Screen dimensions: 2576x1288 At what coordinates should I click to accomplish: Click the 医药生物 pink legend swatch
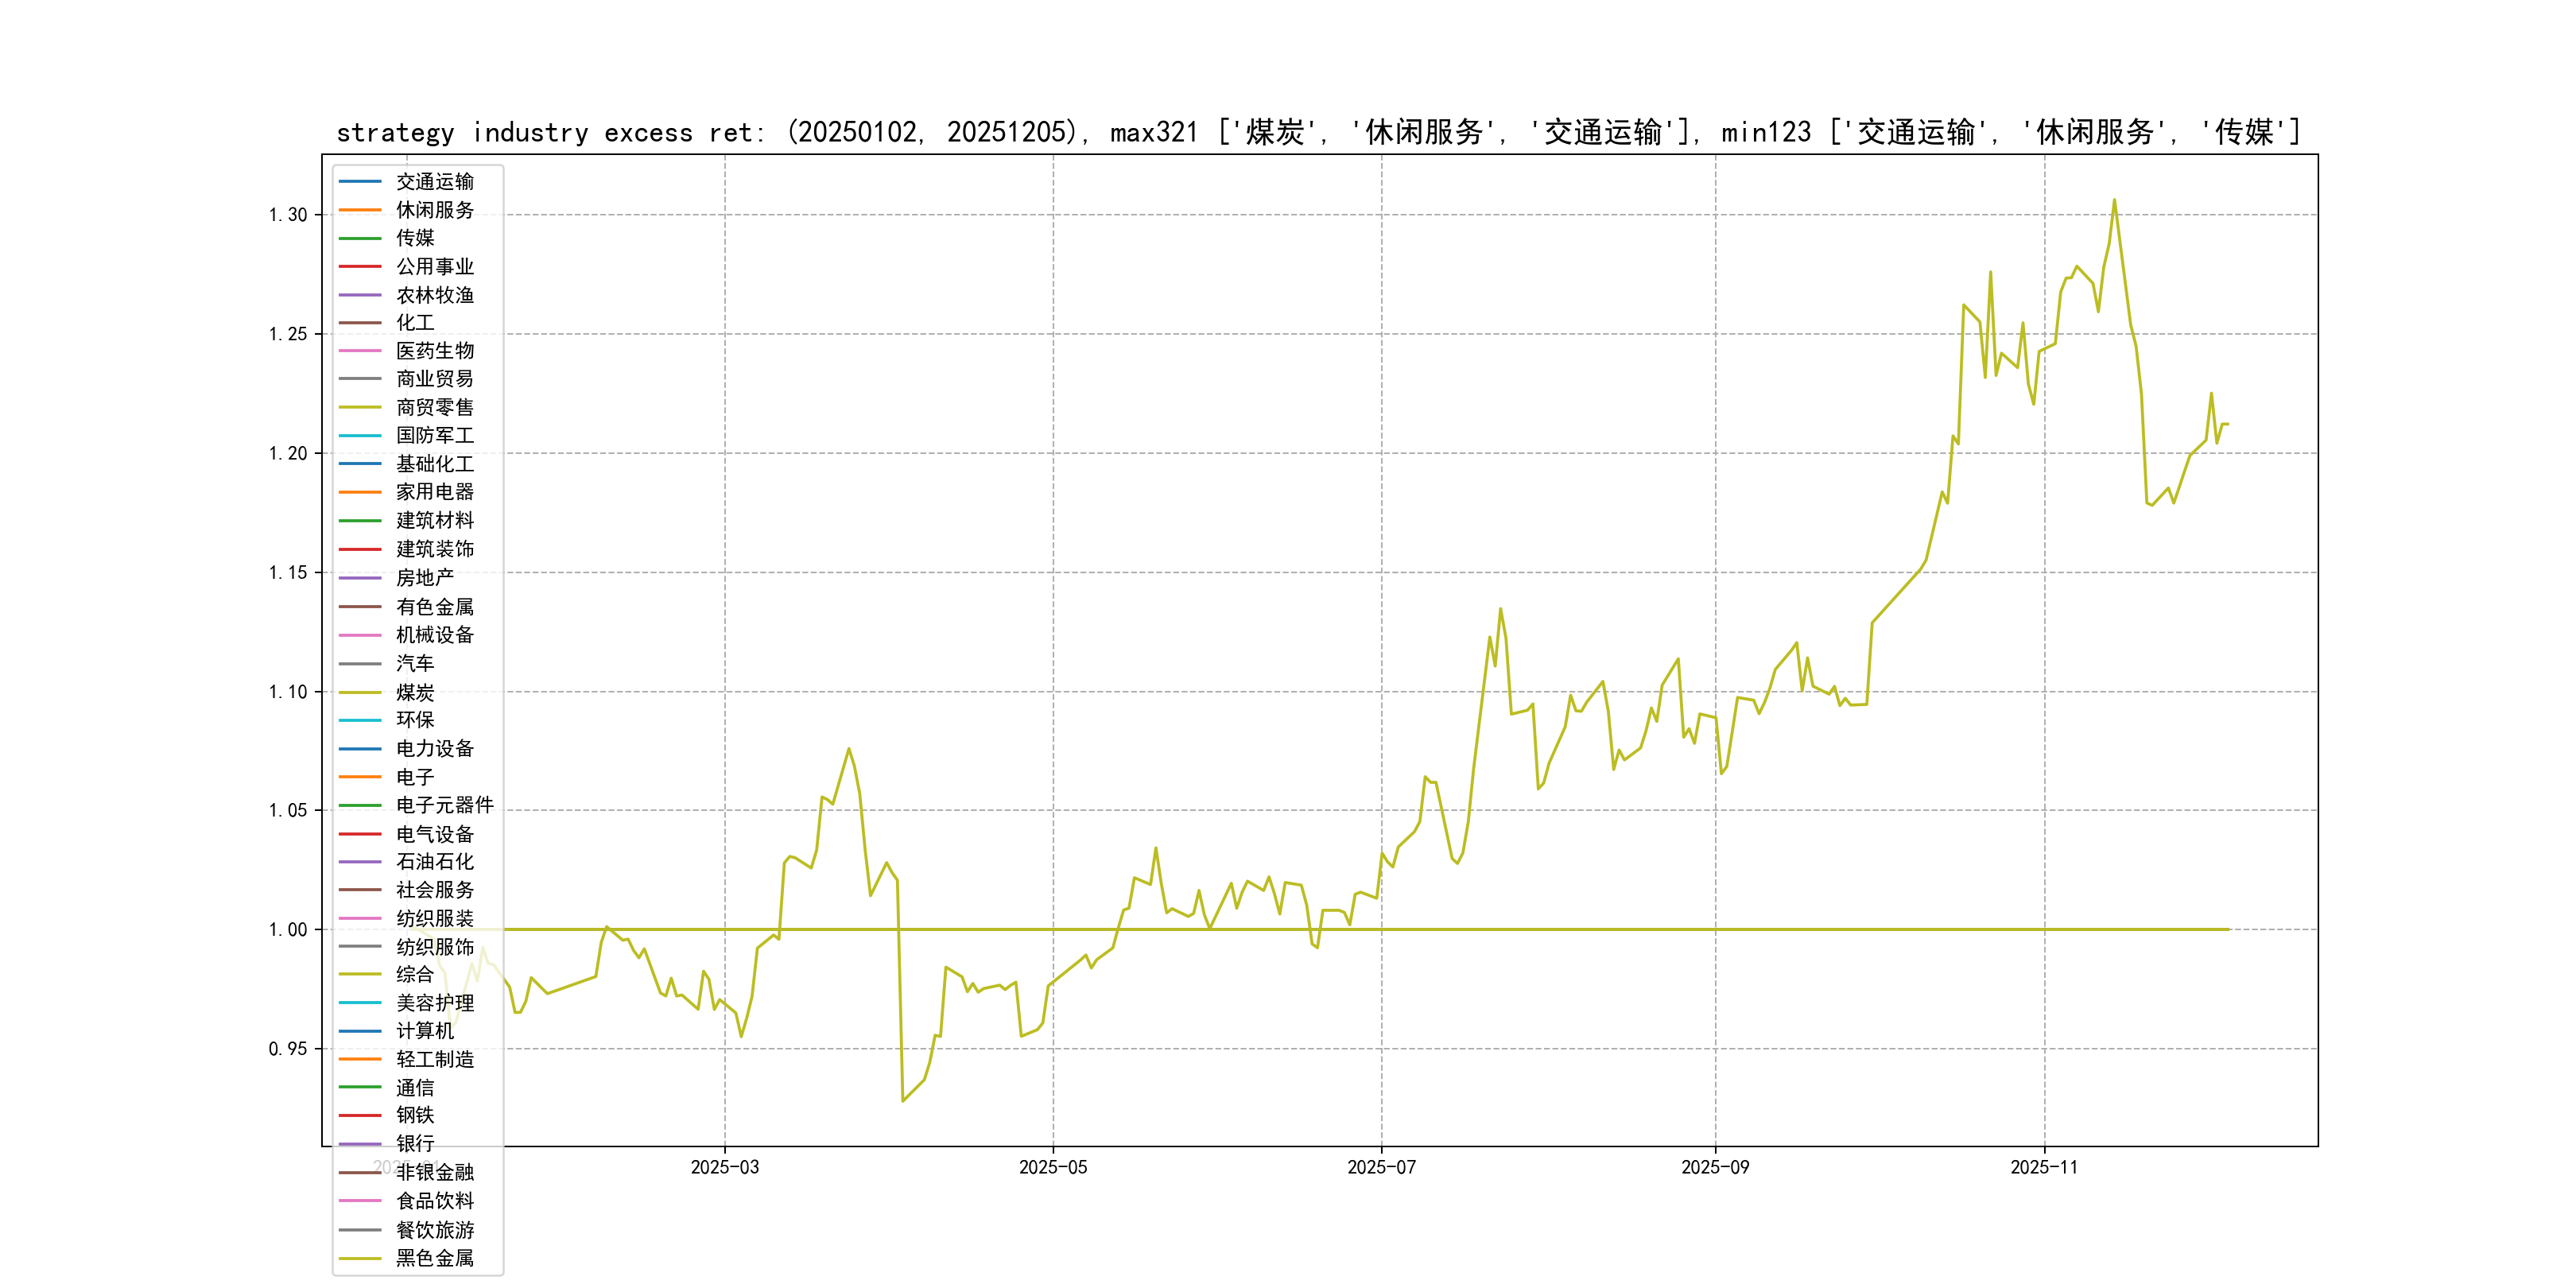360,351
